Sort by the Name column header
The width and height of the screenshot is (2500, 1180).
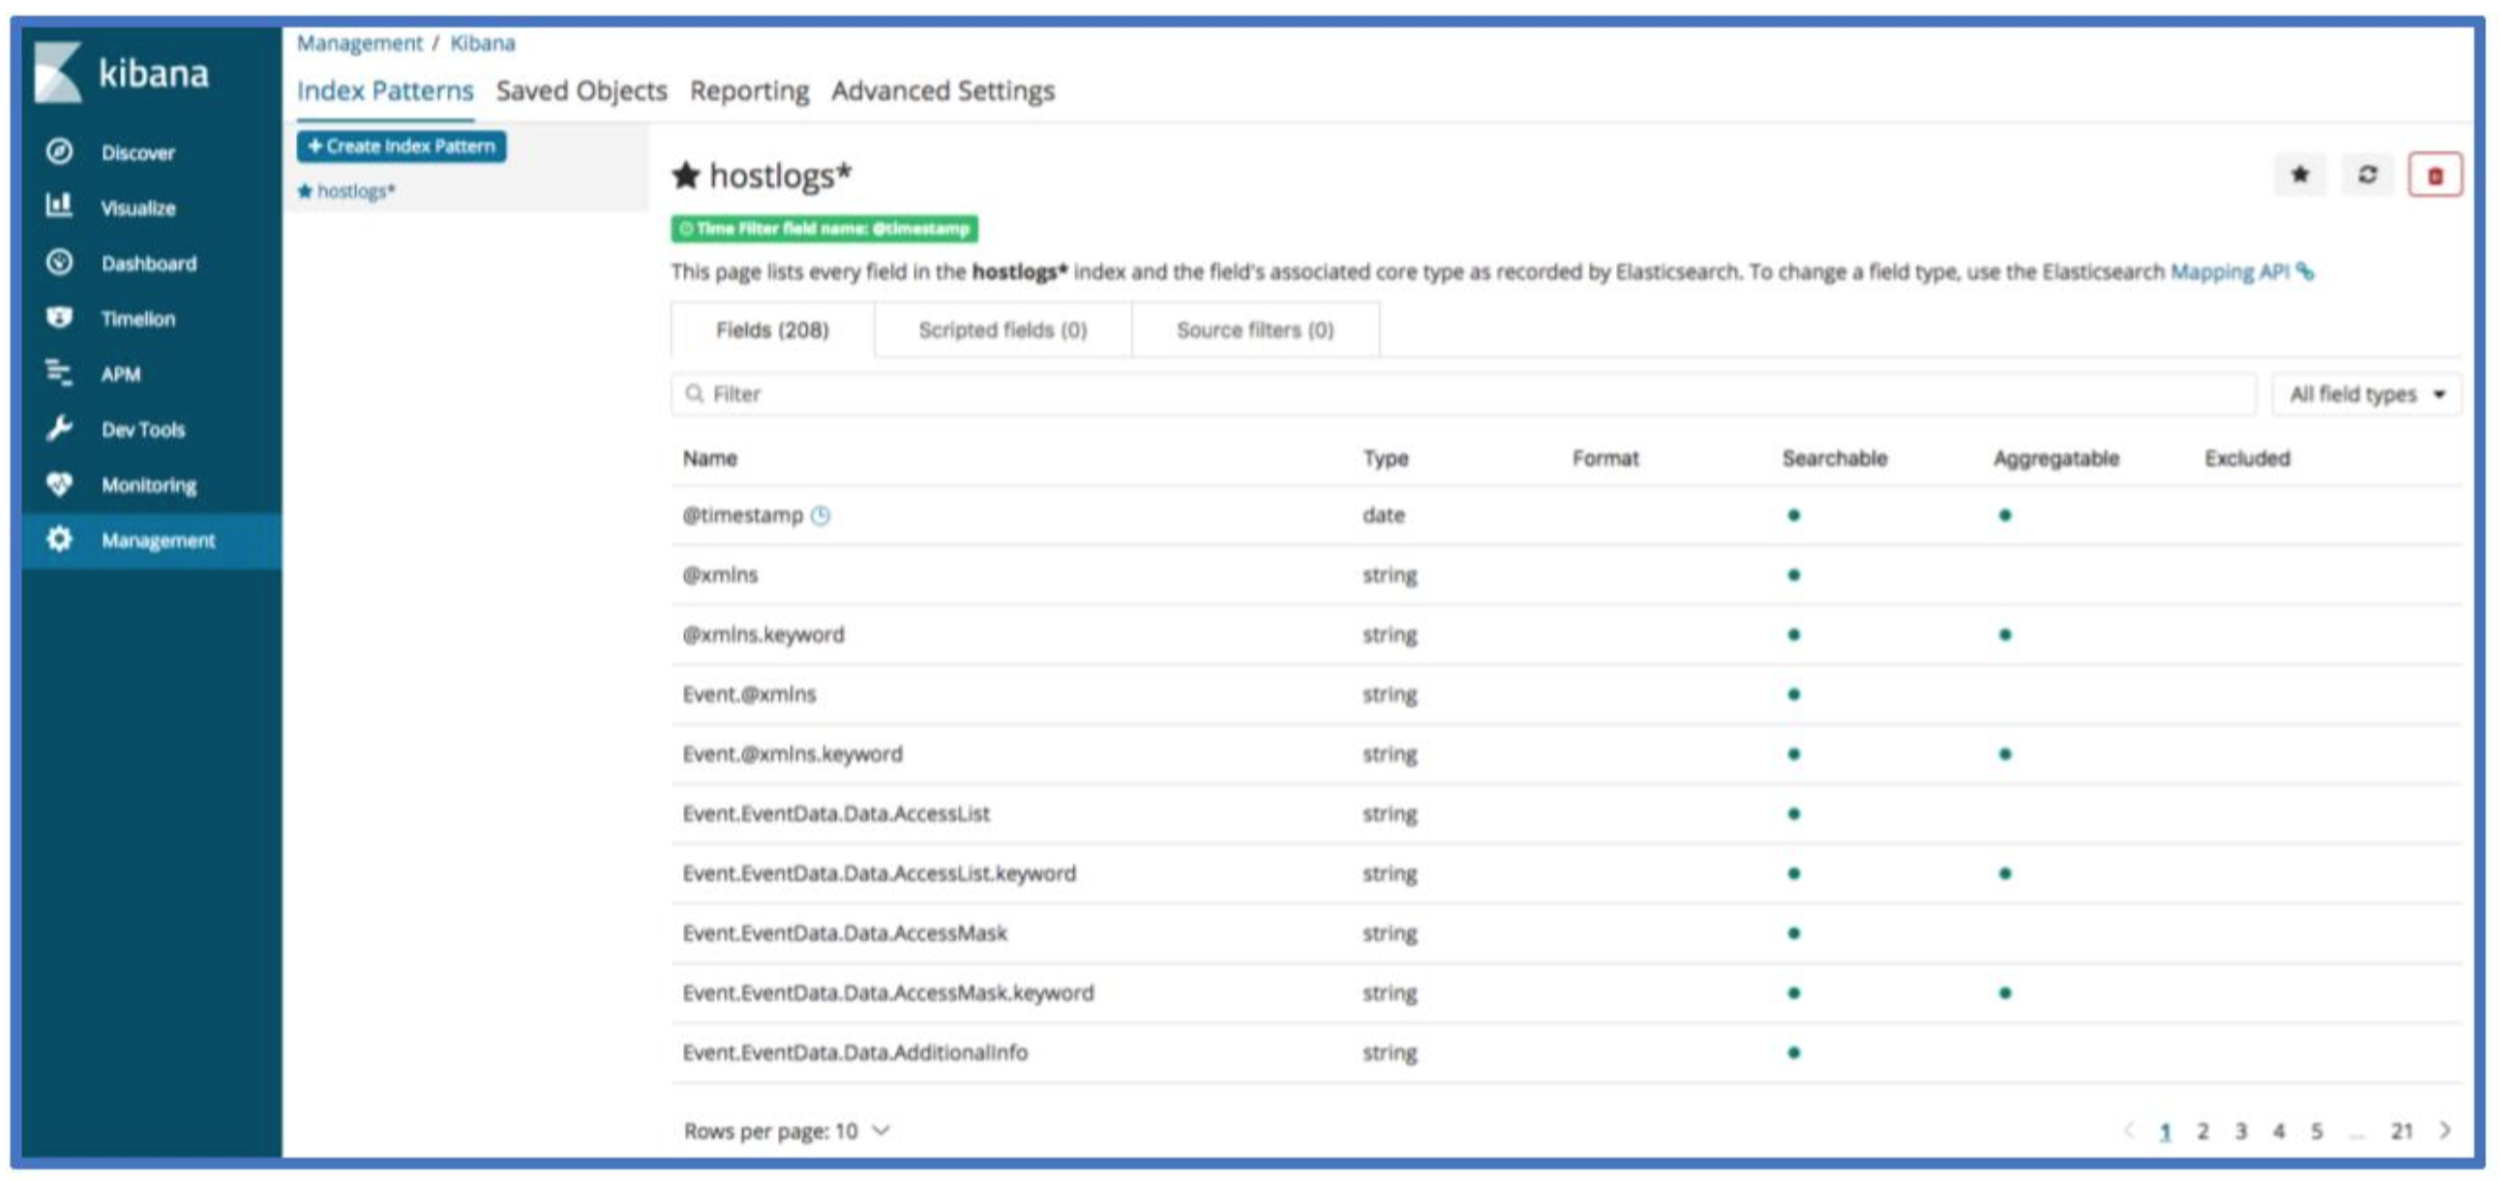click(x=710, y=458)
